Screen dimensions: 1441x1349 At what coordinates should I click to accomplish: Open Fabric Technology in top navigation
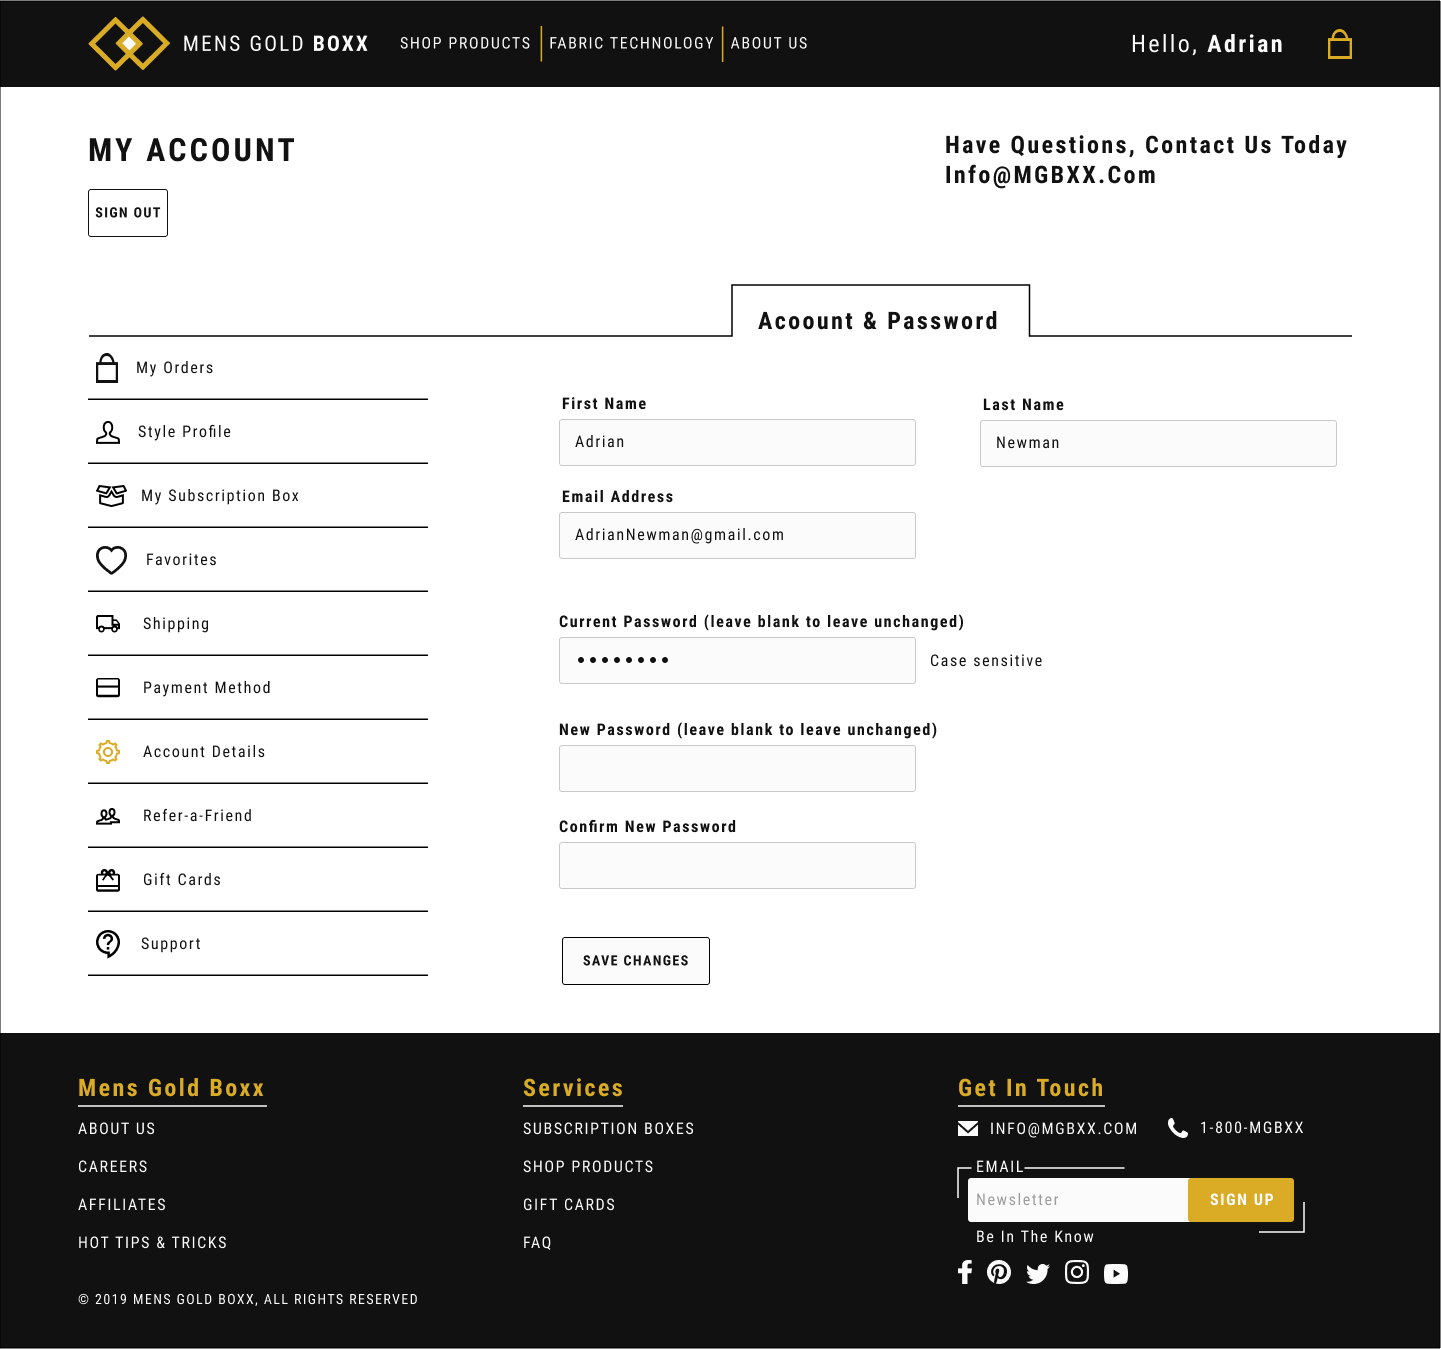click(631, 43)
